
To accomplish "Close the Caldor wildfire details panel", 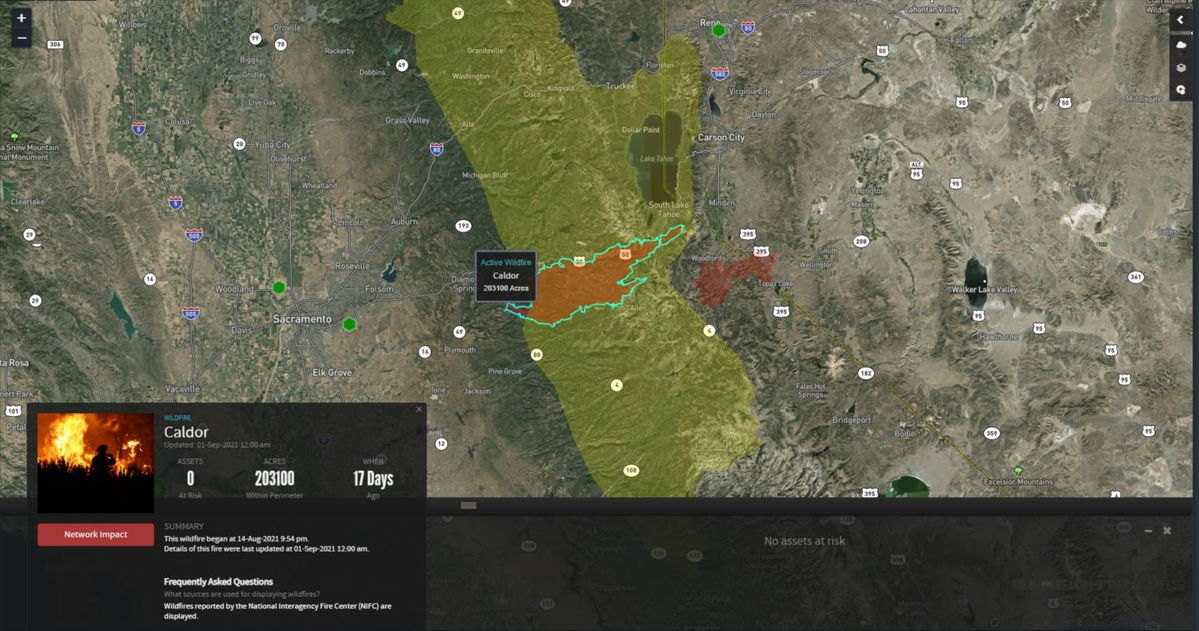I will pos(419,410).
